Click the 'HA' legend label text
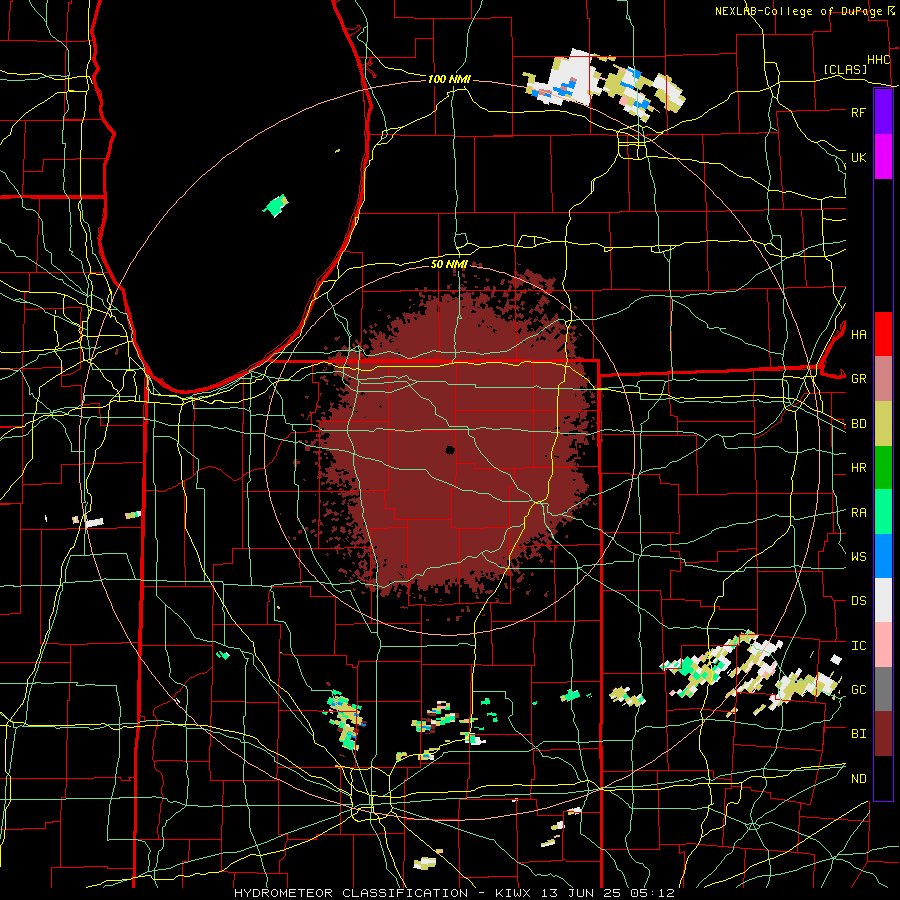Image resolution: width=900 pixels, height=900 pixels. (x=858, y=334)
